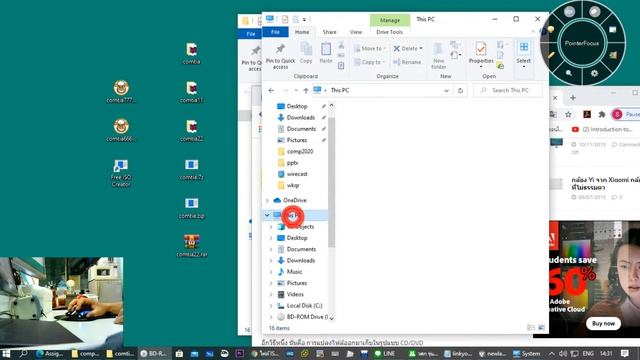640x360 pixels.
Task: Switch to the large icons view button
Action: pos(542,328)
